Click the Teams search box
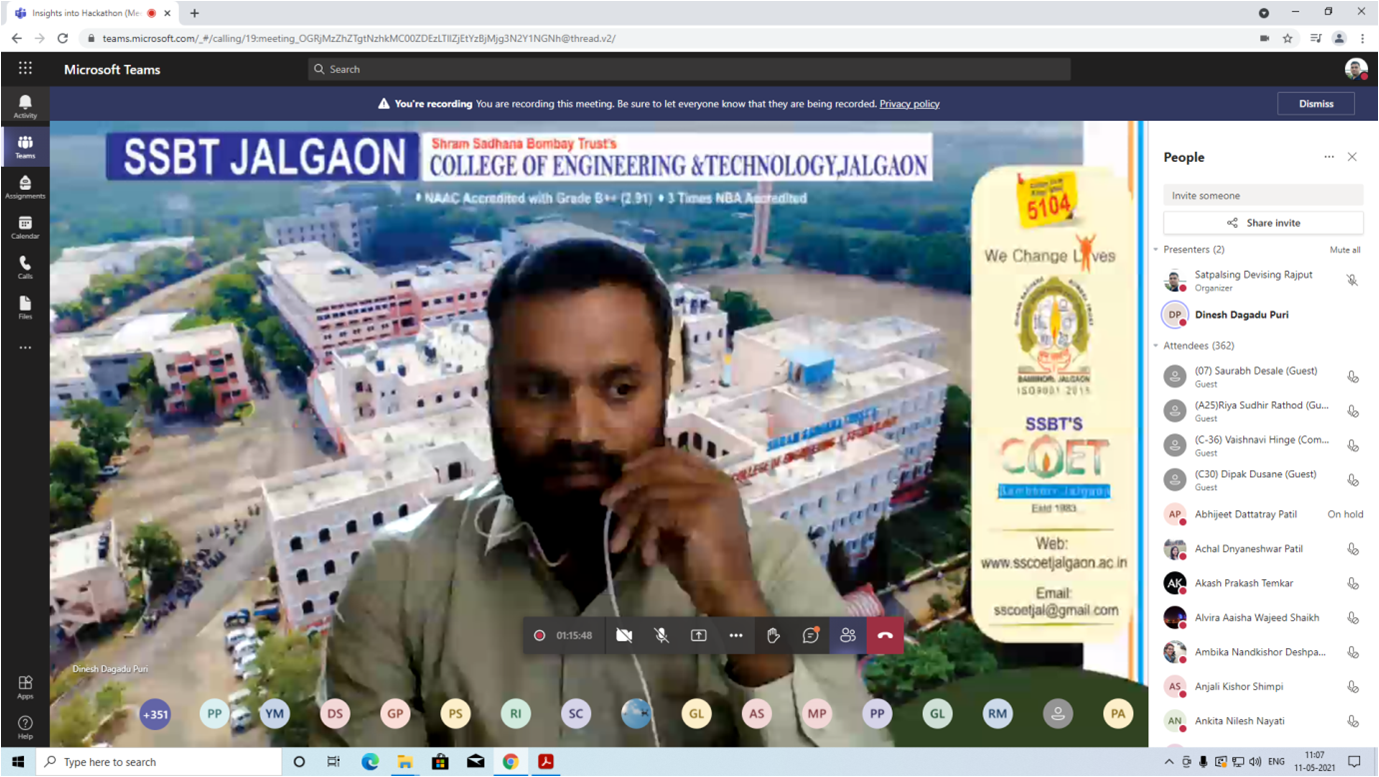Image resolution: width=1379 pixels, height=777 pixels. coord(689,69)
